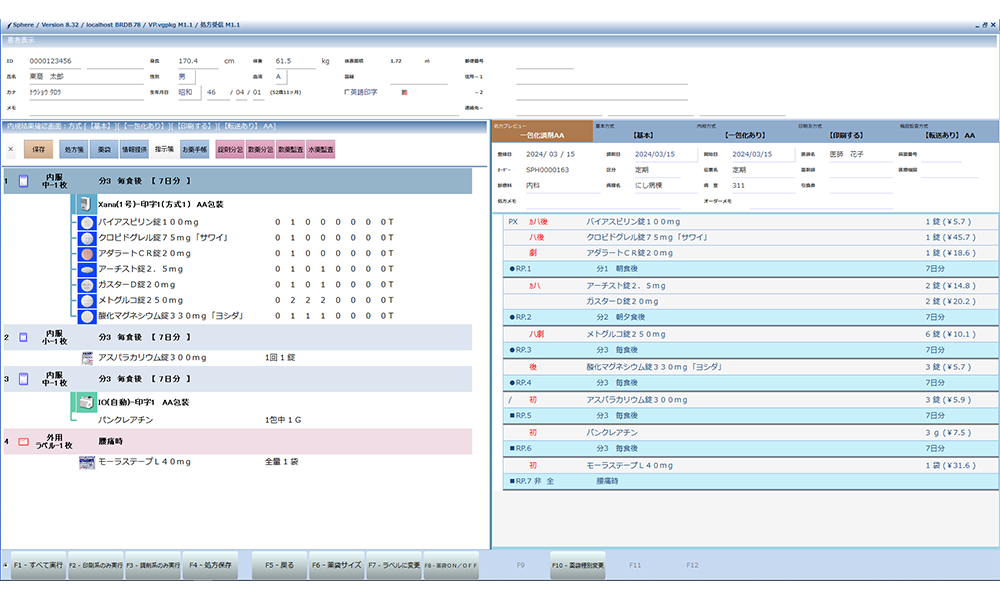This screenshot has height=600, width=1000.
Task: Click the medicine bag icon of prescription 1
Action: pos(24,181)
